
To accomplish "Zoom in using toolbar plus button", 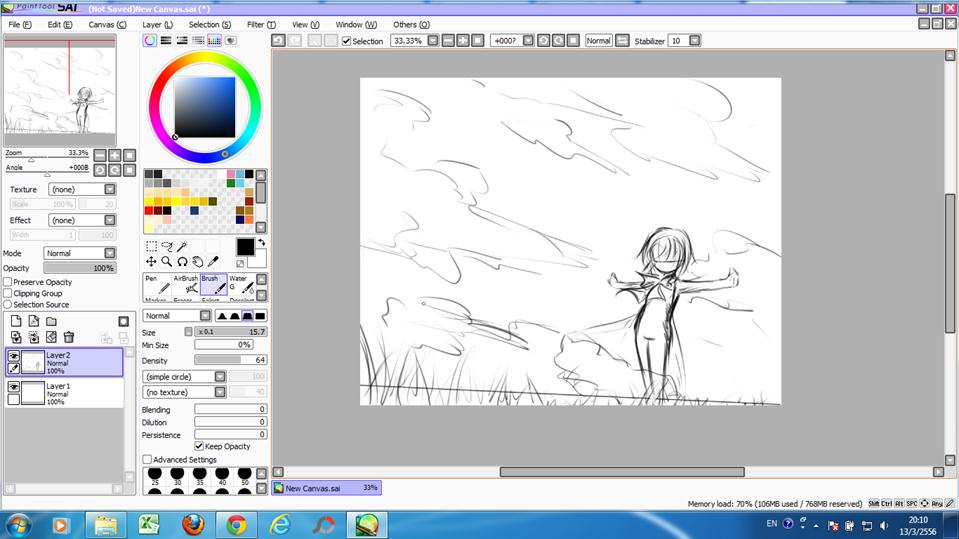I will click(463, 40).
